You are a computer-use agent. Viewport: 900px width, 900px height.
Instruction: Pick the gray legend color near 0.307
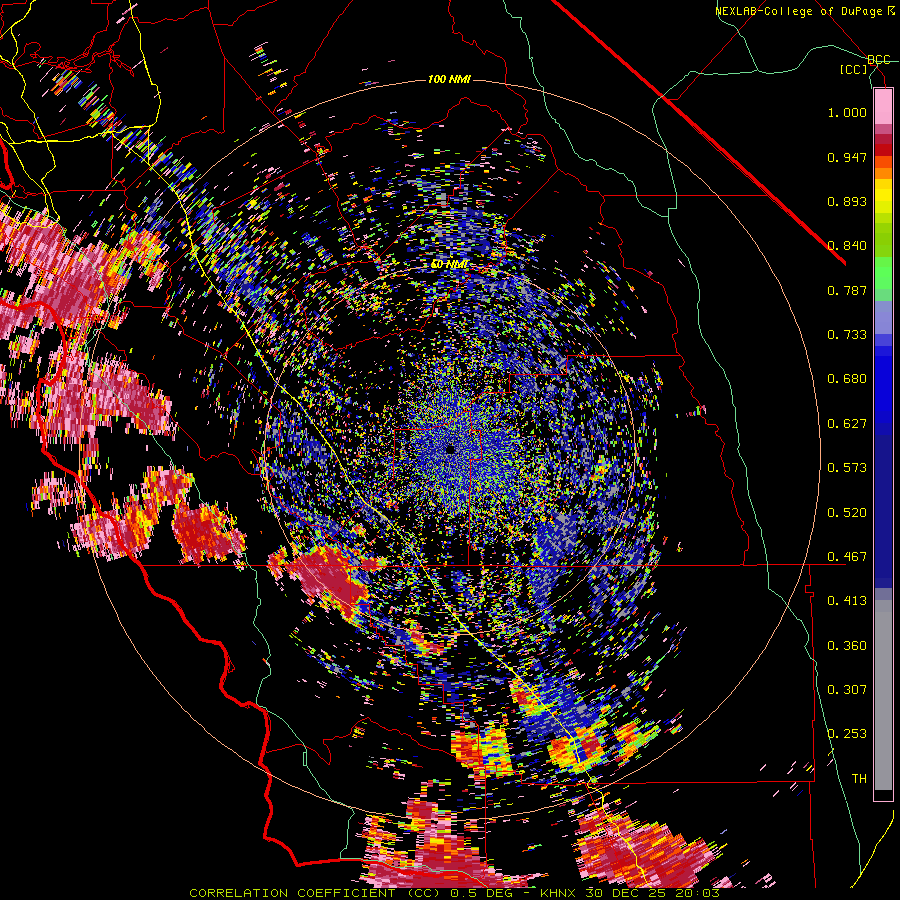pos(883,690)
